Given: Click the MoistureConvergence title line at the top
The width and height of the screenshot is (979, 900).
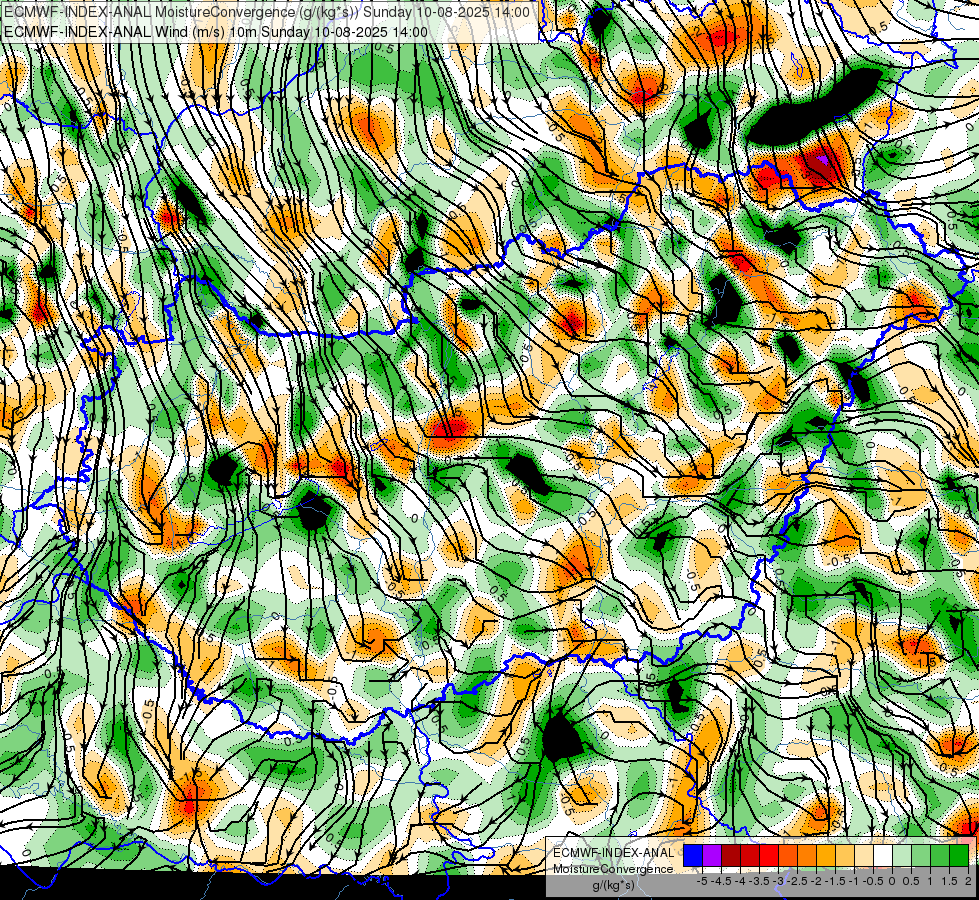Looking at the screenshot, I should [267, 12].
